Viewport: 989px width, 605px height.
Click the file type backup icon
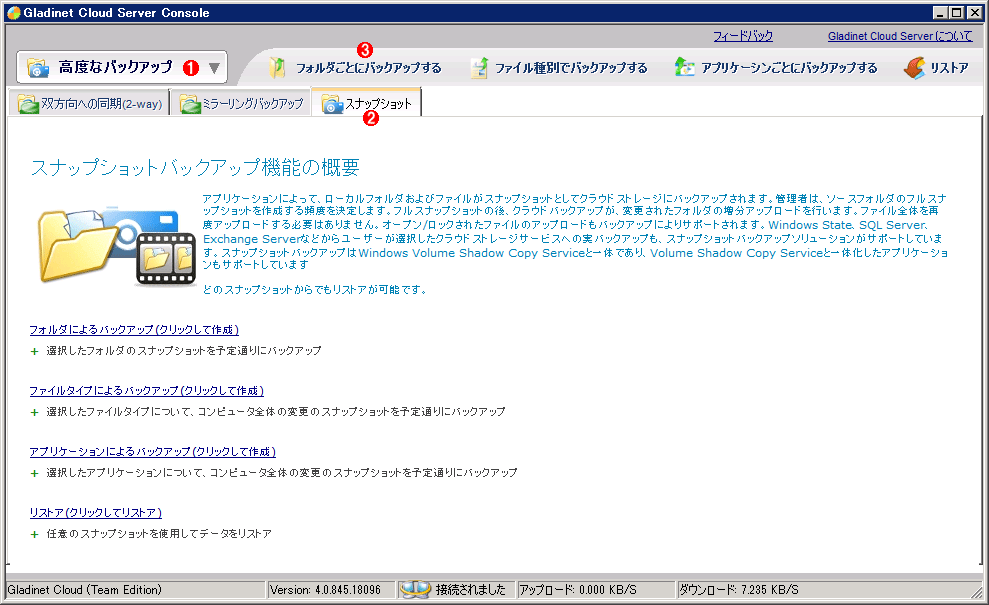point(479,68)
